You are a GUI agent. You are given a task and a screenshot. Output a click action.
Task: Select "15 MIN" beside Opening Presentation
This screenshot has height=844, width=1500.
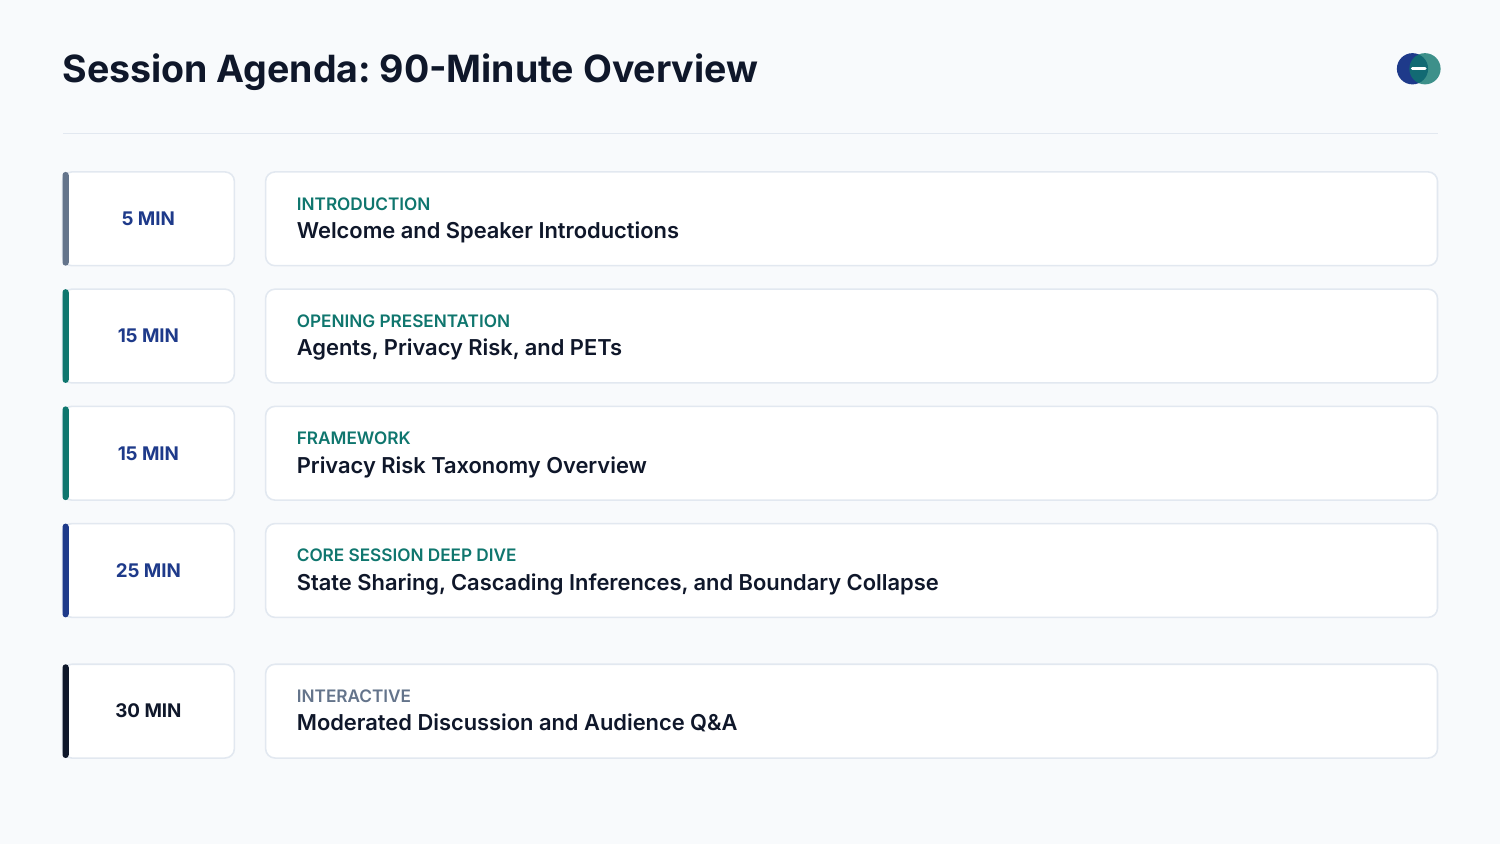(x=149, y=336)
